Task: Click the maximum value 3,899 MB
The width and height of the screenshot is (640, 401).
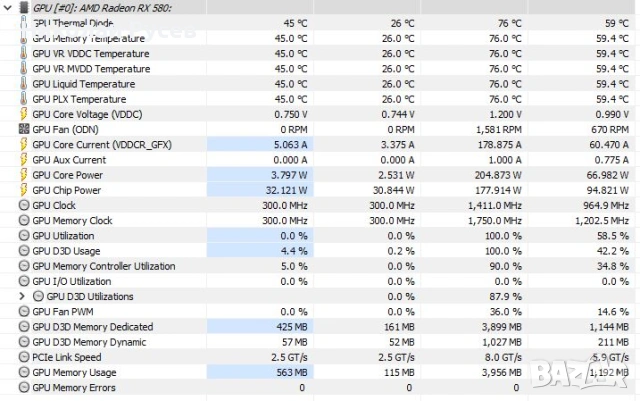Action: (502, 327)
